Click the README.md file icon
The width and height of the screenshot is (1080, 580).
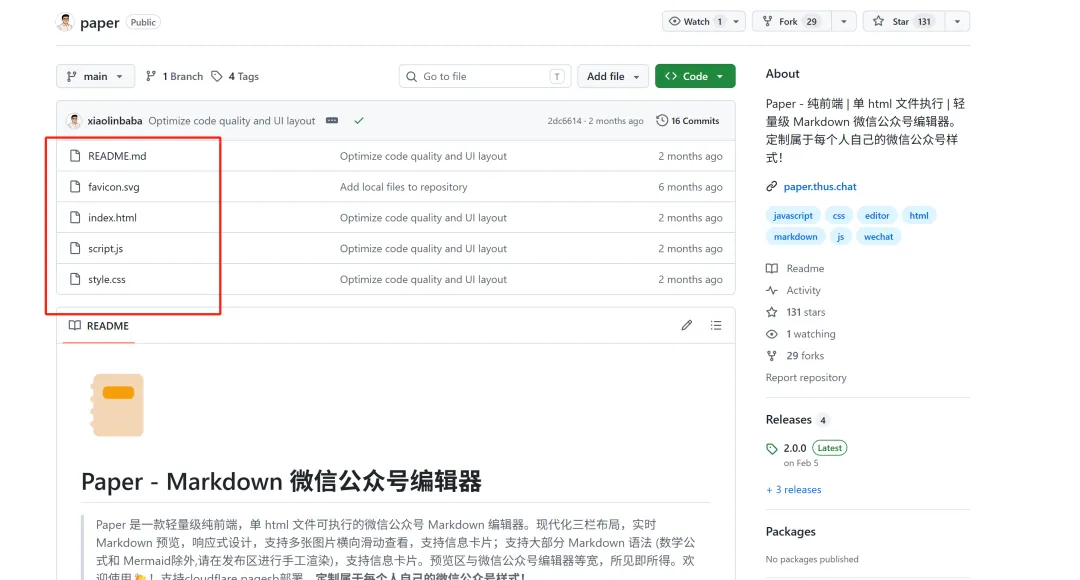tap(75, 156)
